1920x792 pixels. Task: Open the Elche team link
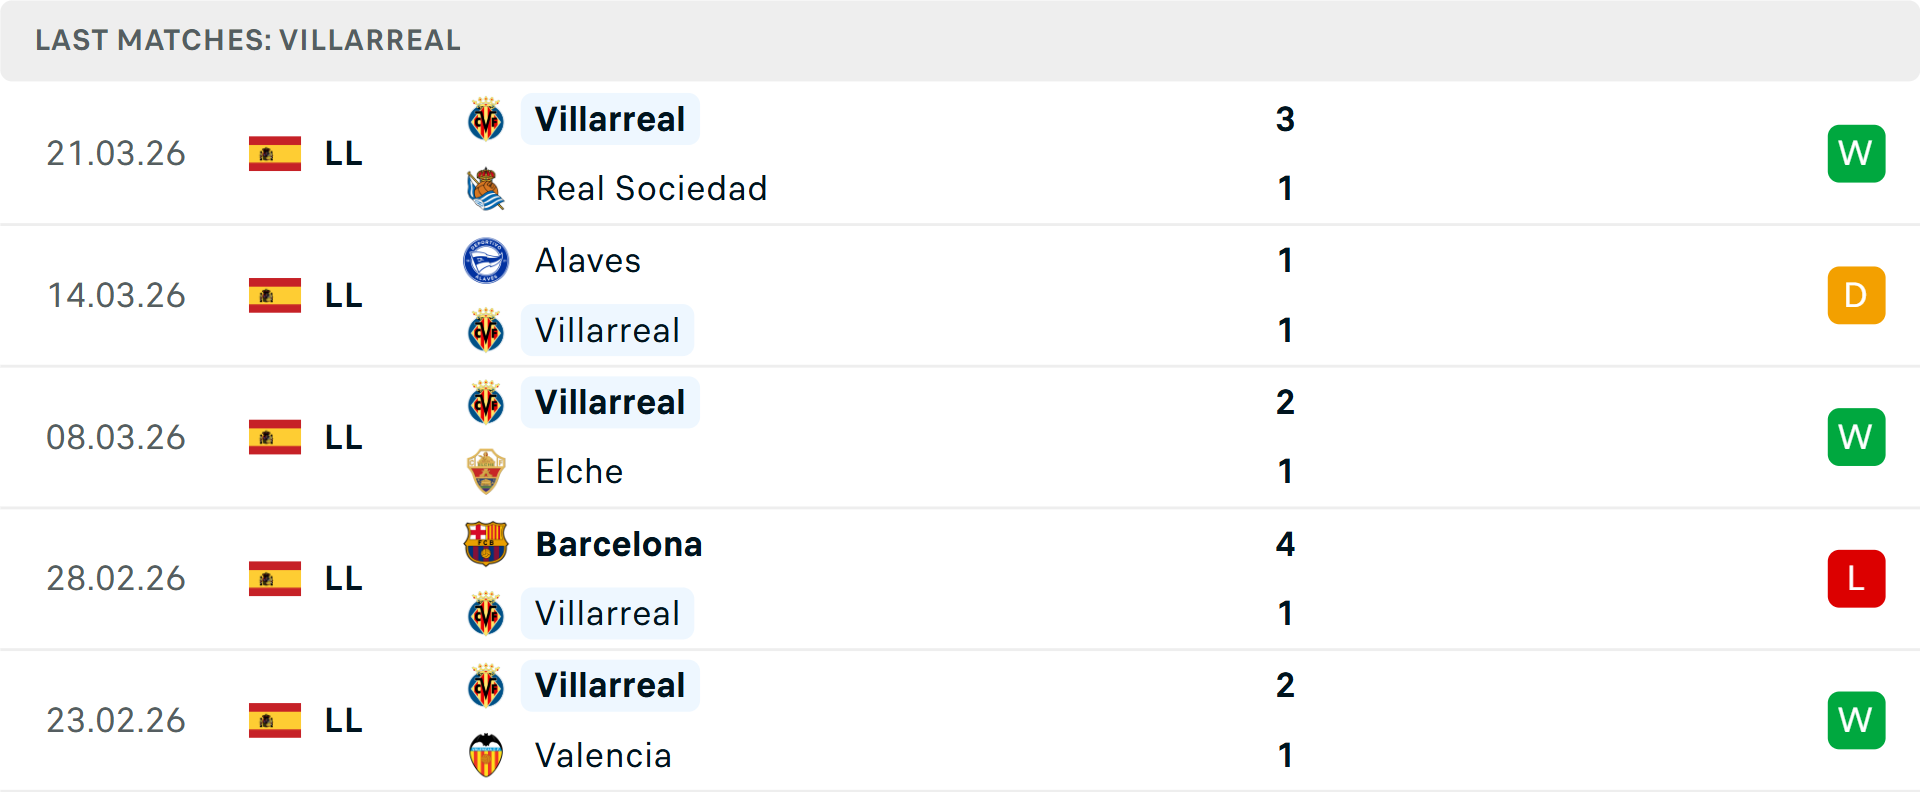coord(579,472)
